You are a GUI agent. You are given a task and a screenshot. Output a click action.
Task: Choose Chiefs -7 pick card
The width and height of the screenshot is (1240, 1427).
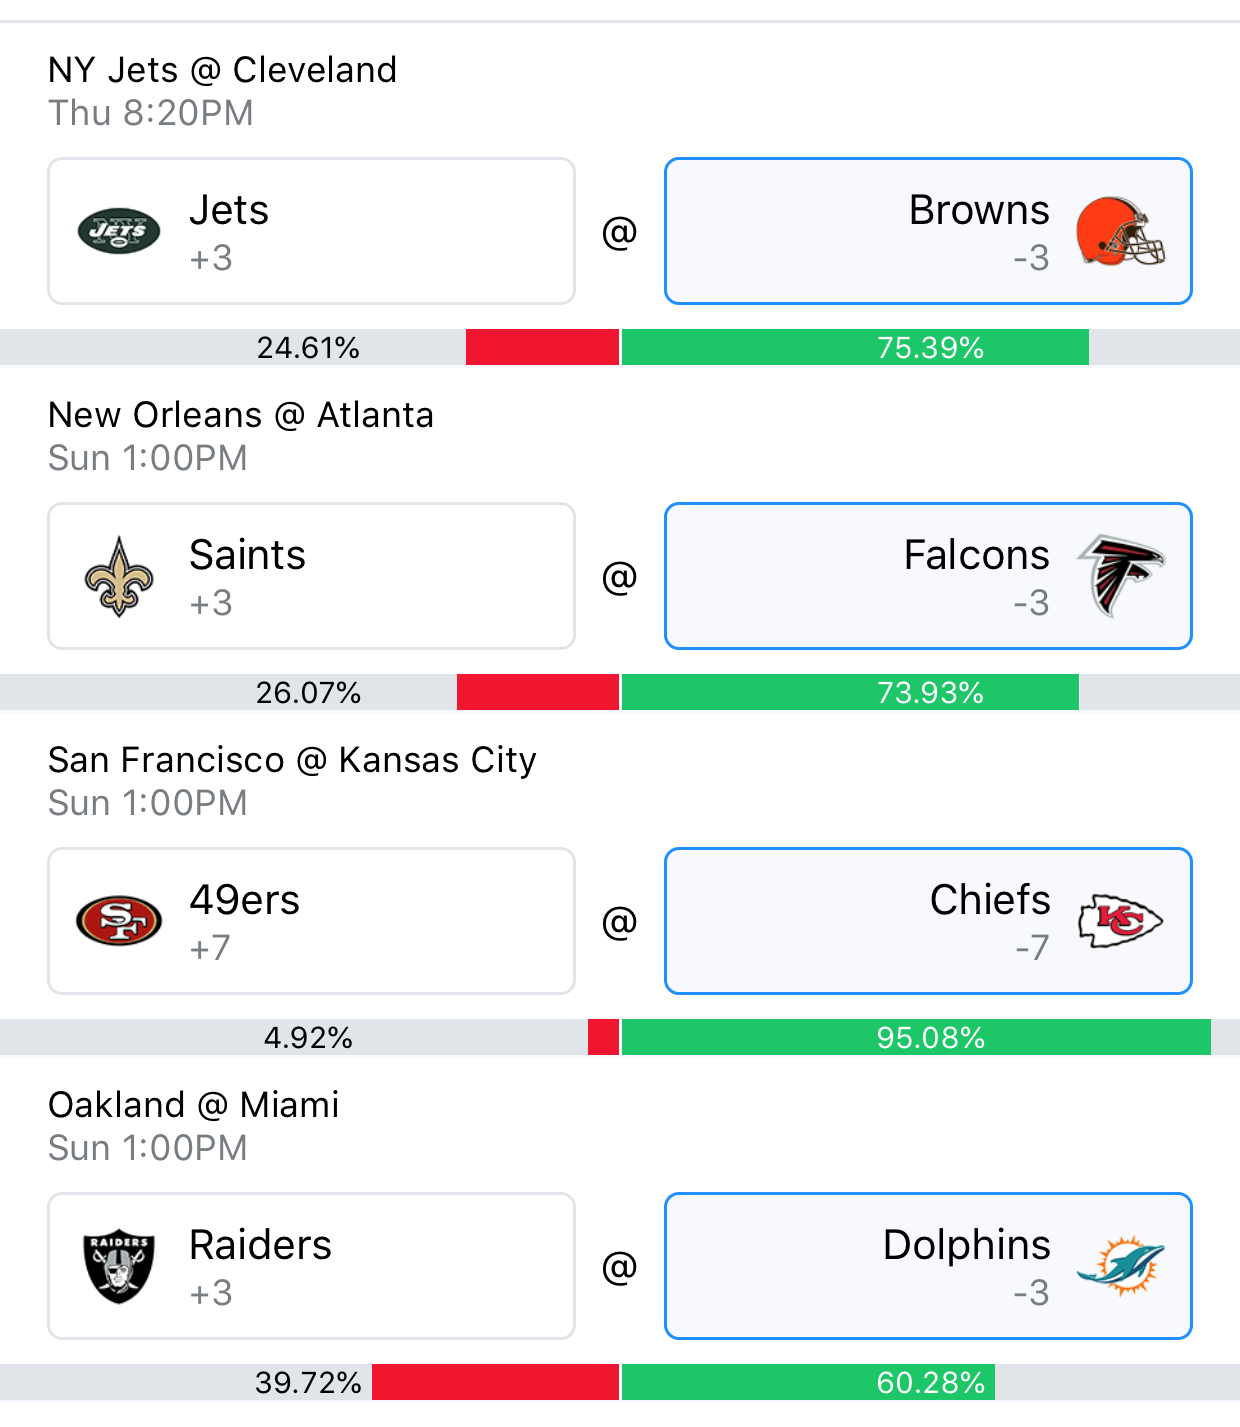[x=928, y=921]
